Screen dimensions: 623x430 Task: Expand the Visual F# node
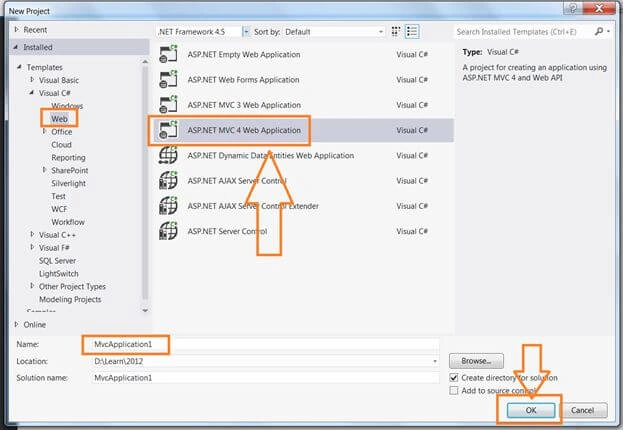point(32,247)
